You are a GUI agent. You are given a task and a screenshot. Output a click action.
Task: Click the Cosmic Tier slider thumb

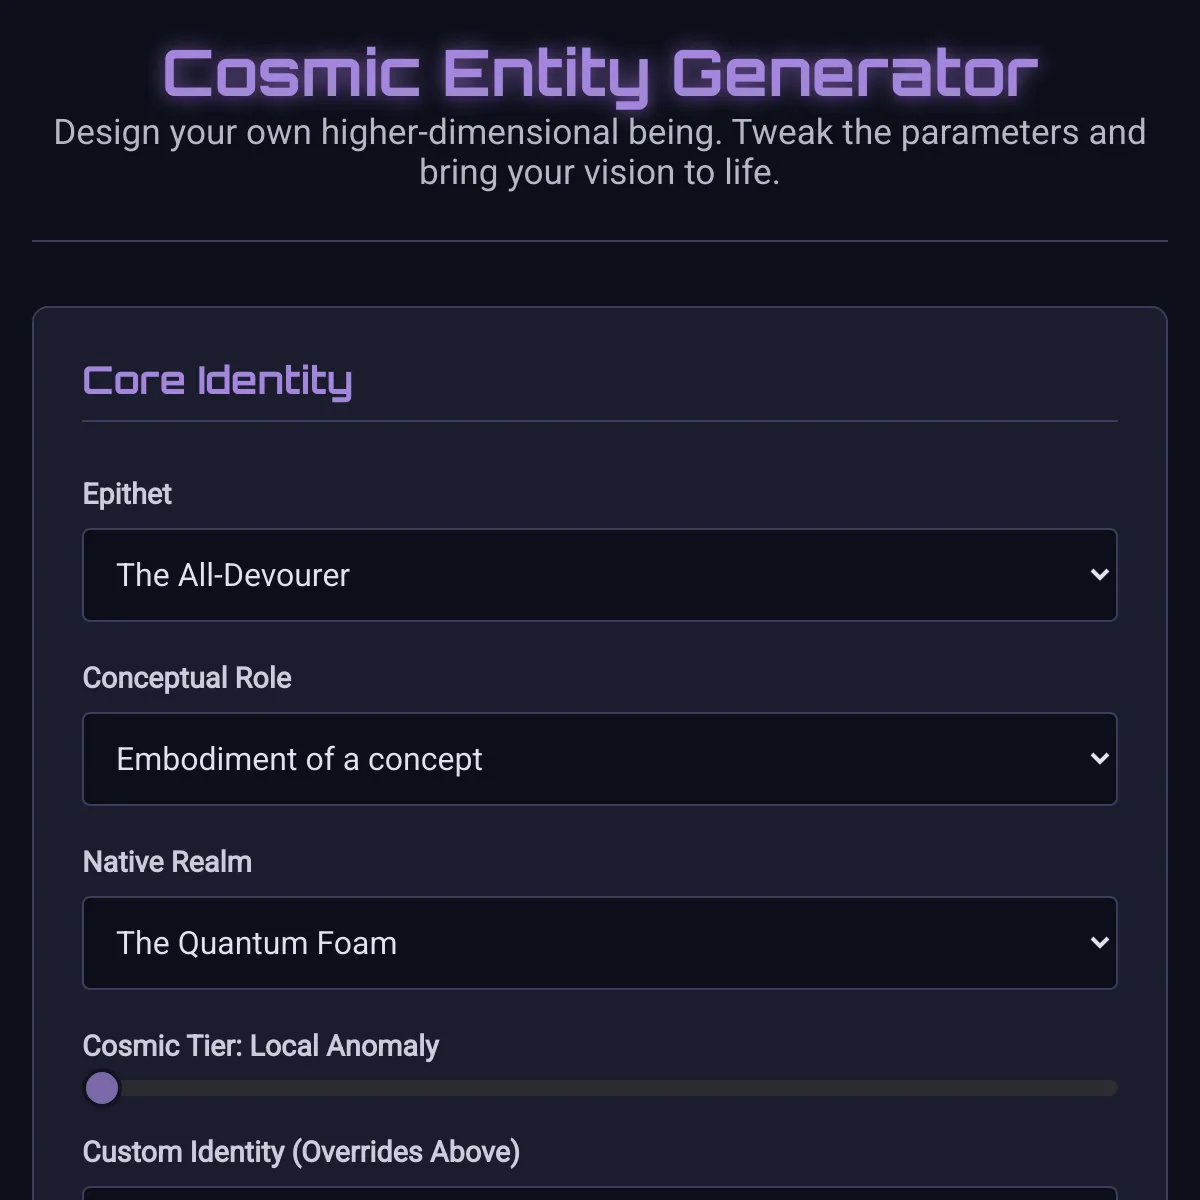(x=102, y=1088)
